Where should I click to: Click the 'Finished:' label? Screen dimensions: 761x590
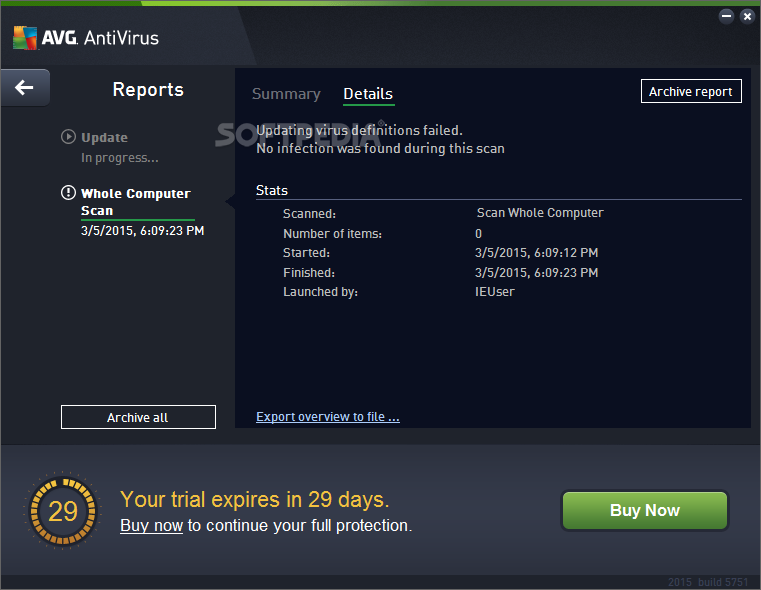click(x=309, y=273)
